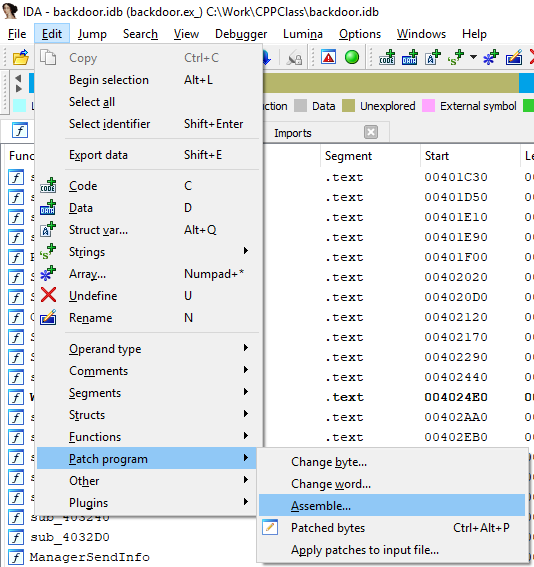Open the dropdown arrow beside the Strings toolbar icon

473,57
